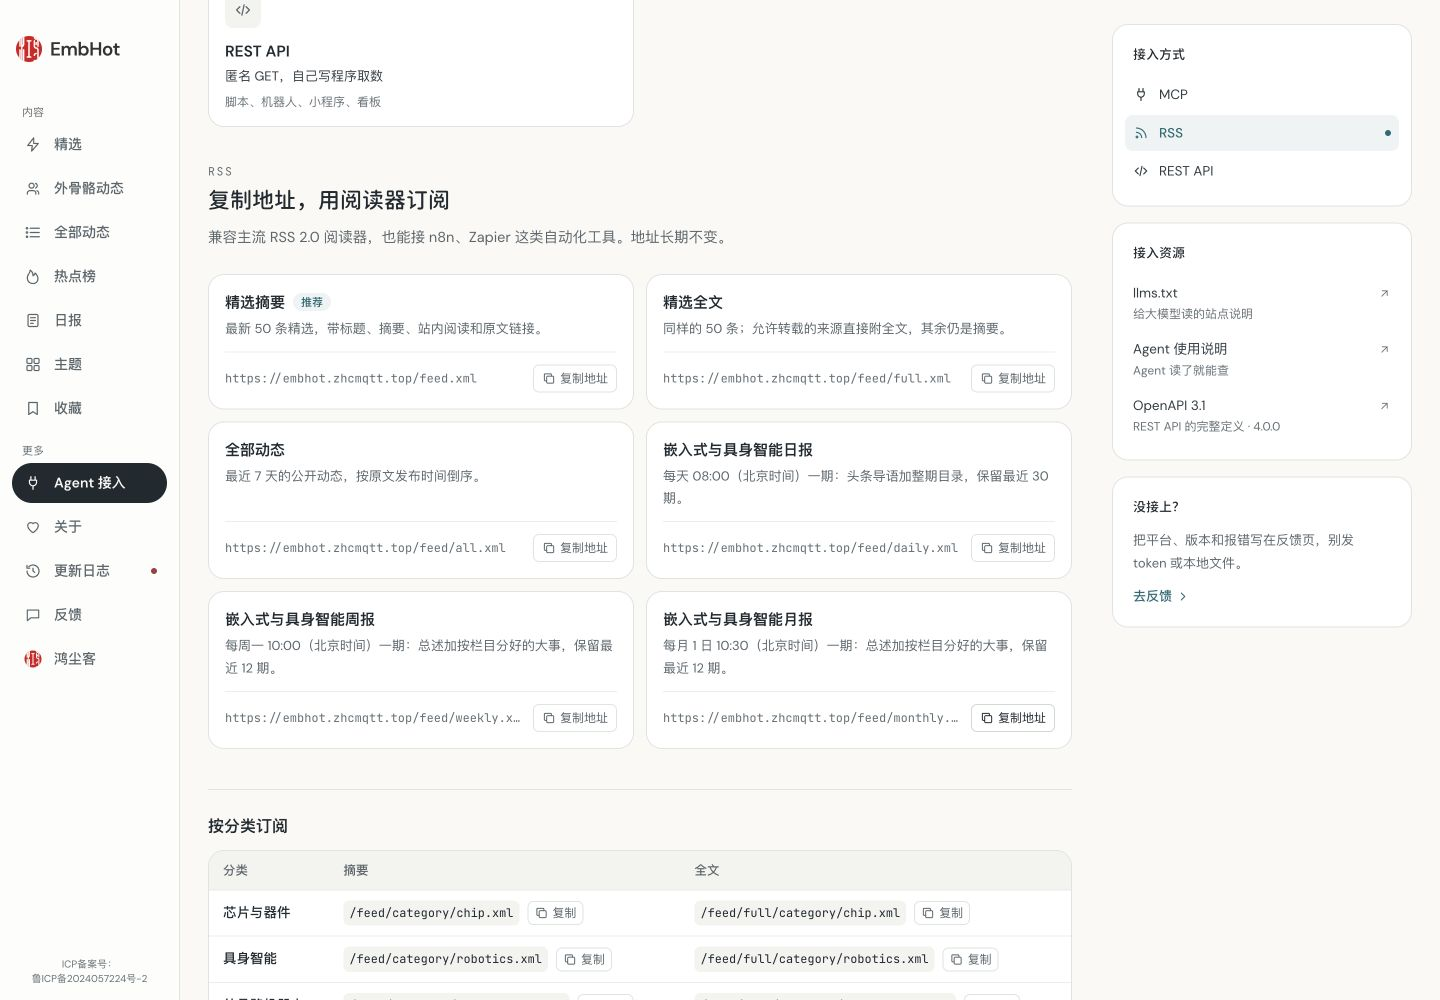Click REST API card code icon
Viewport: 1440px width, 1000px height.
pyautogui.click(x=243, y=11)
